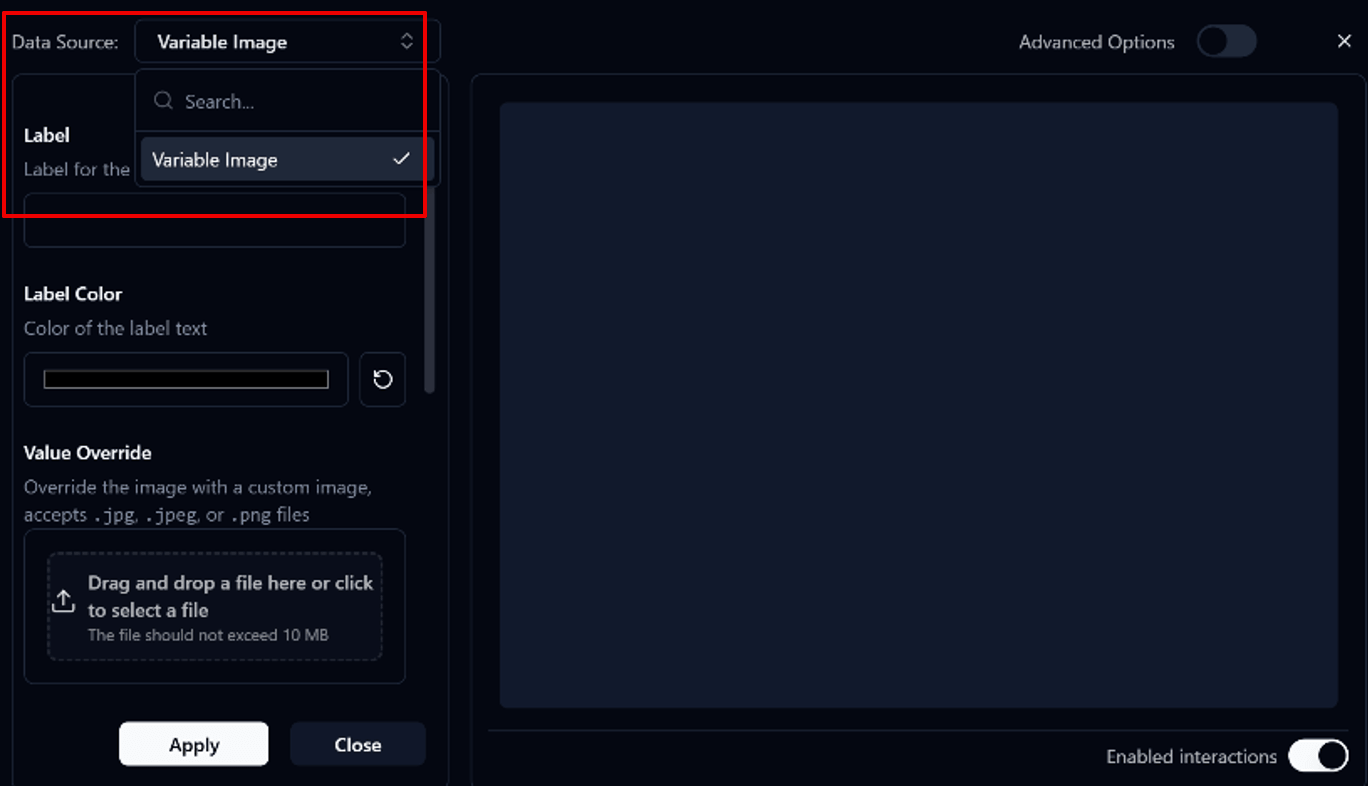Click the Label text input field
Image resolution: width=1368 pixels, height=786 pixels.
[x=214, y=220]
